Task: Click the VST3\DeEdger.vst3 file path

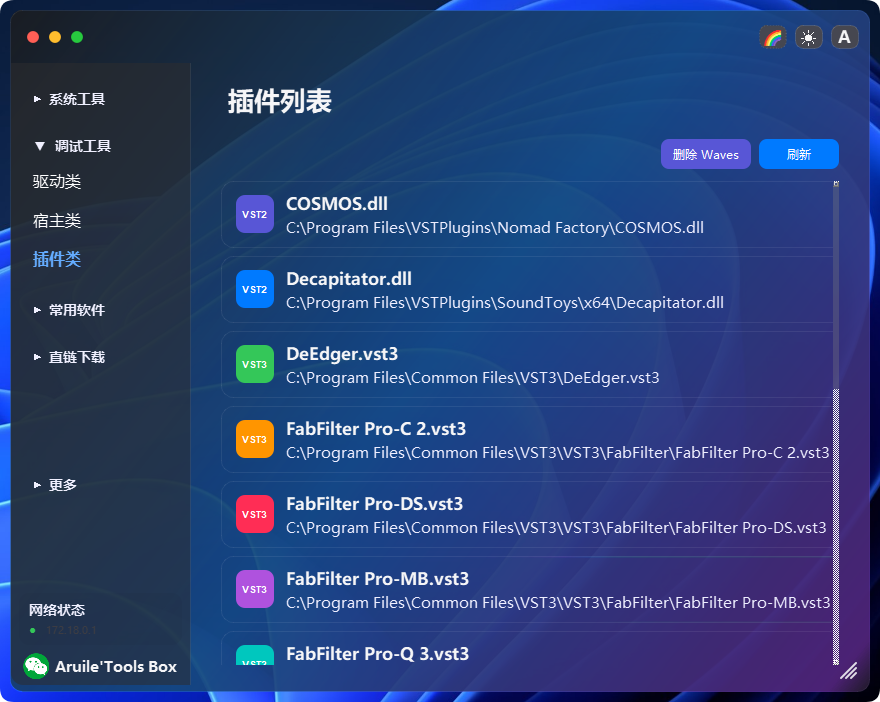Action: coord(473,378)
